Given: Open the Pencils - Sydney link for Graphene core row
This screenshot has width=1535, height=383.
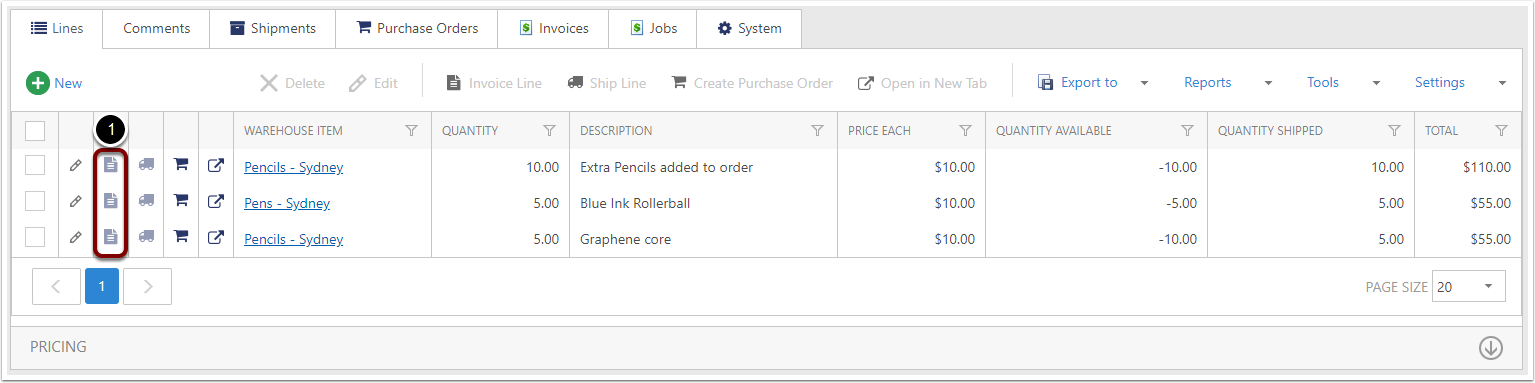Looking at the screenshot, I should (x=293, y=239).
